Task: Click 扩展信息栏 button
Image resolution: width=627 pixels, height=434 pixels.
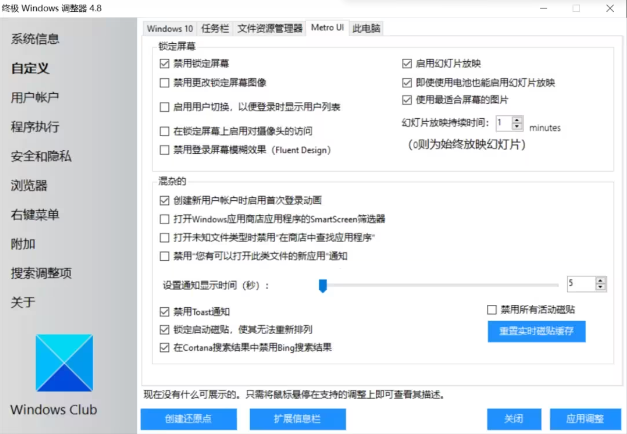Action: (298, 419)
